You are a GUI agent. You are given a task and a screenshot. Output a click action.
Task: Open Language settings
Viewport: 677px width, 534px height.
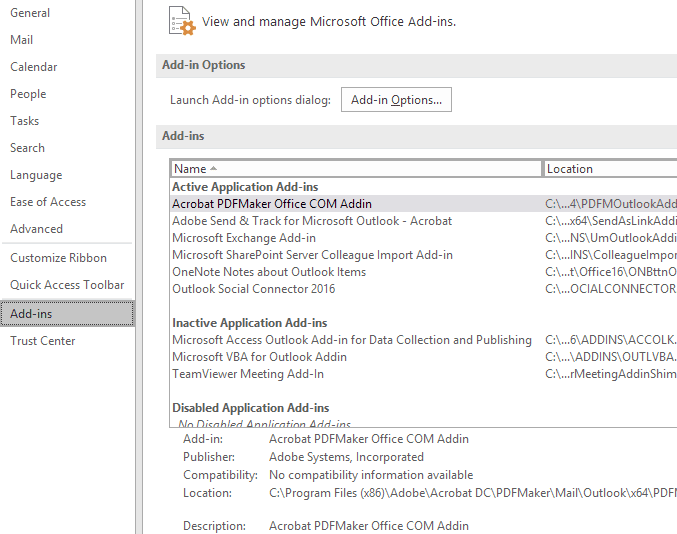pos(36,175)
